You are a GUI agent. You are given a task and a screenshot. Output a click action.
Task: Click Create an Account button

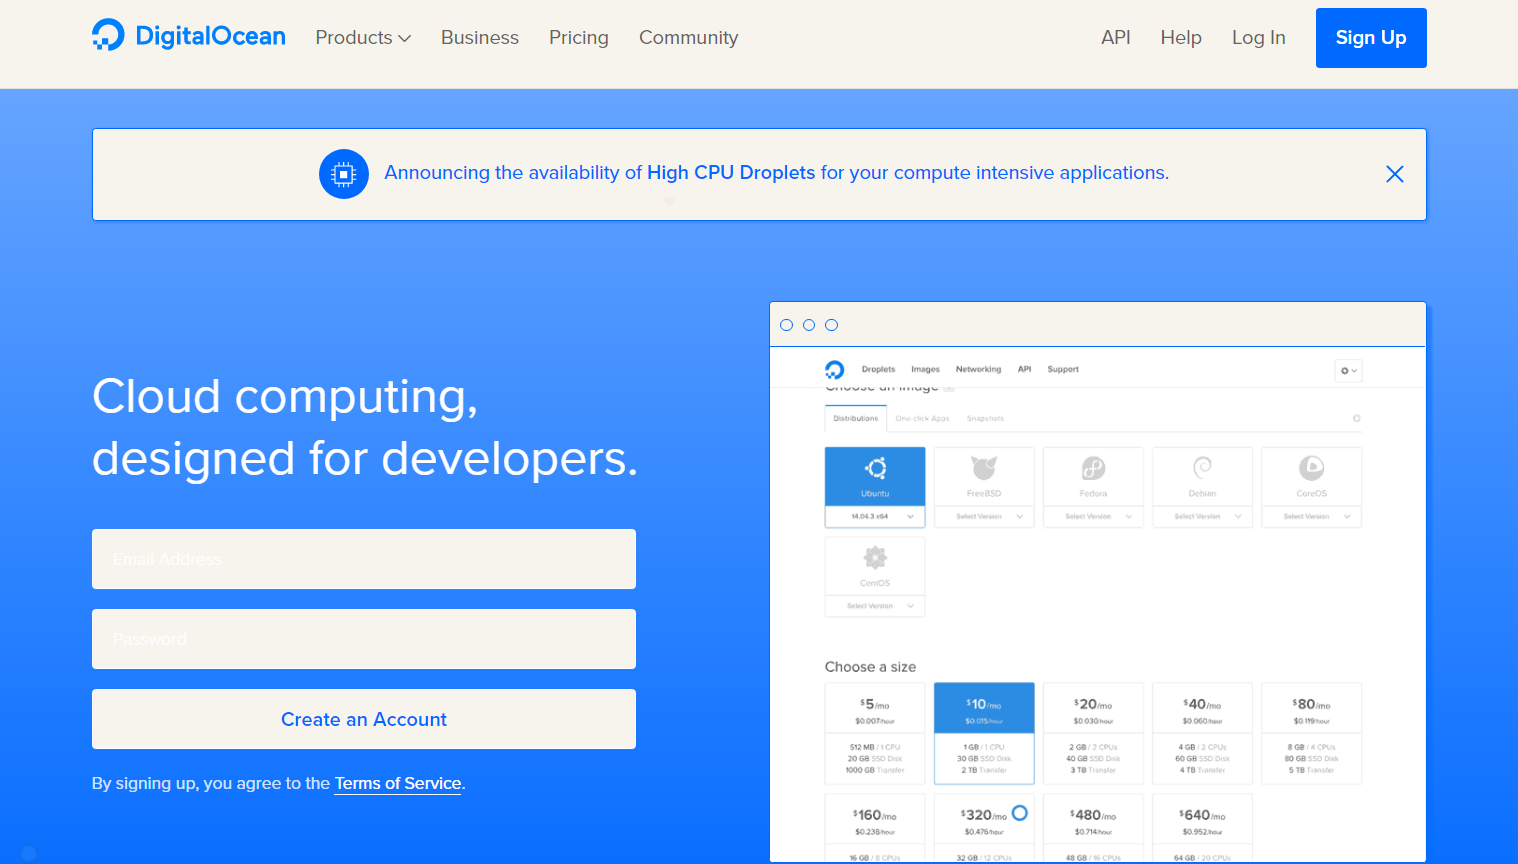point(364,719)
